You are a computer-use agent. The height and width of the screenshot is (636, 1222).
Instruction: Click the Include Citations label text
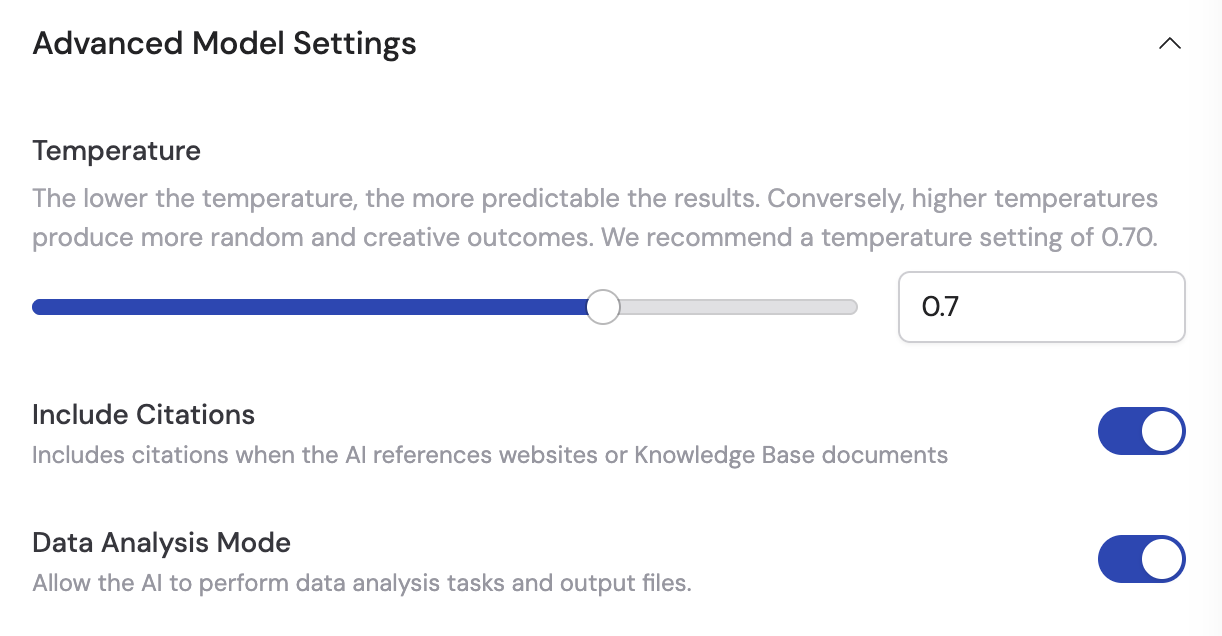143,414
